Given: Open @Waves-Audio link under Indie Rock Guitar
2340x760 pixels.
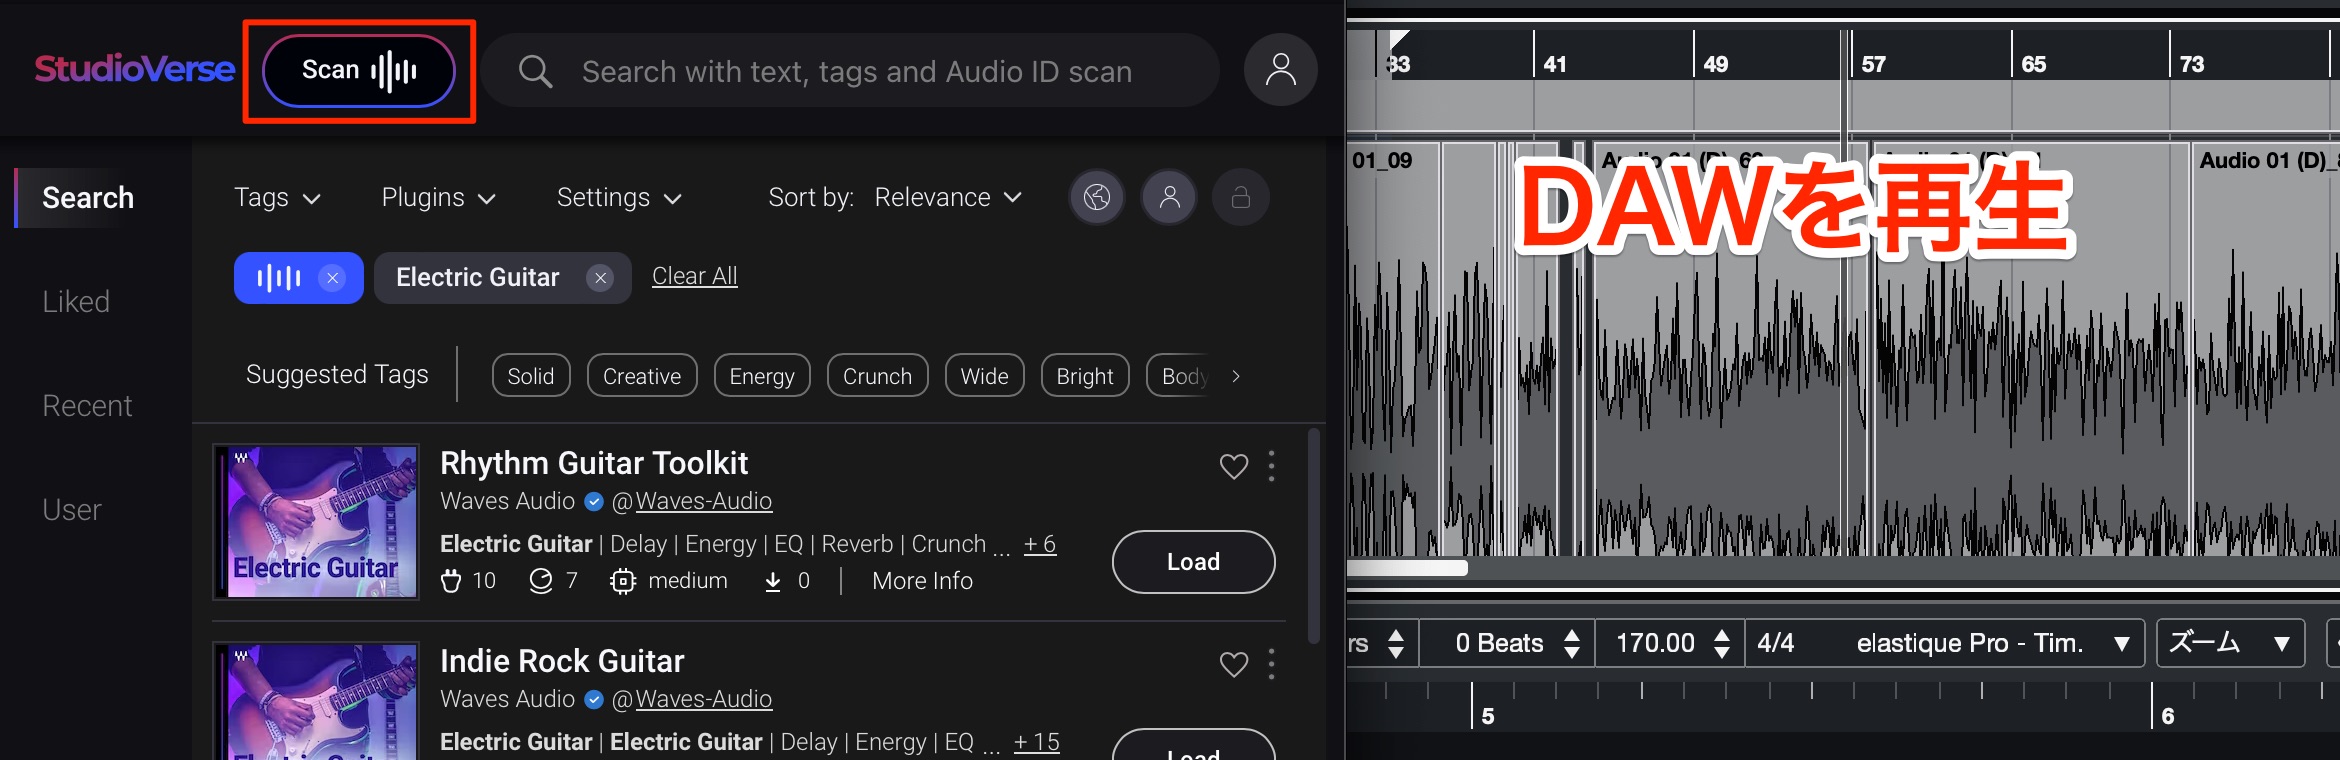Looking at the screenshot, I should pos(704,699).
